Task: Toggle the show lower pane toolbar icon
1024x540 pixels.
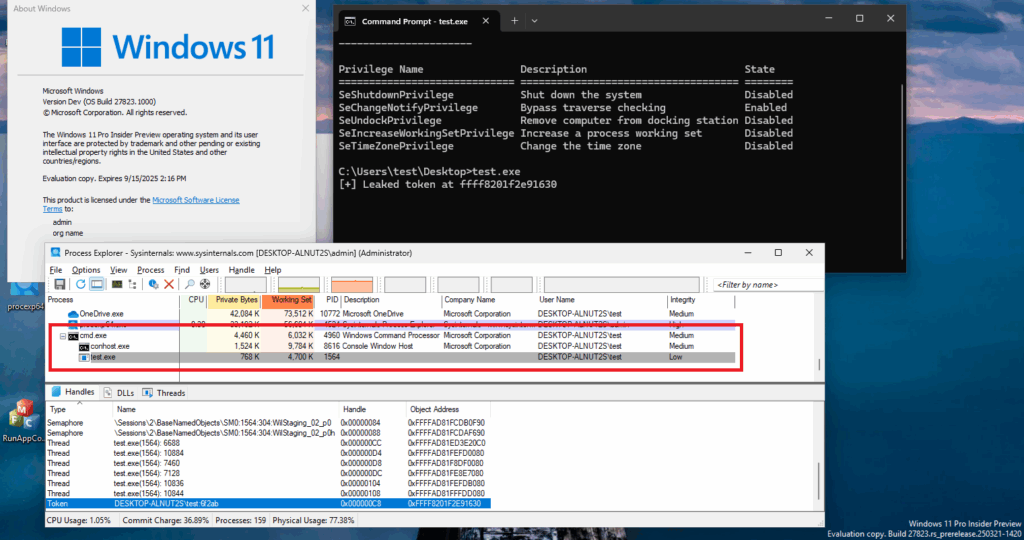Action: click(97, 284)
